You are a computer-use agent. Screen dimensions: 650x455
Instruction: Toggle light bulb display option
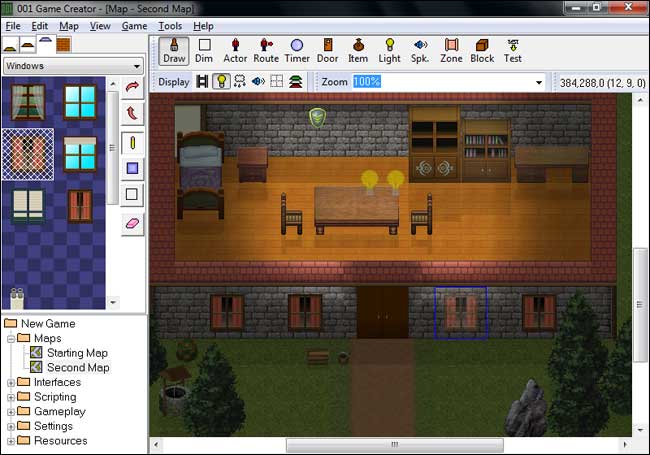pos(221,82)
